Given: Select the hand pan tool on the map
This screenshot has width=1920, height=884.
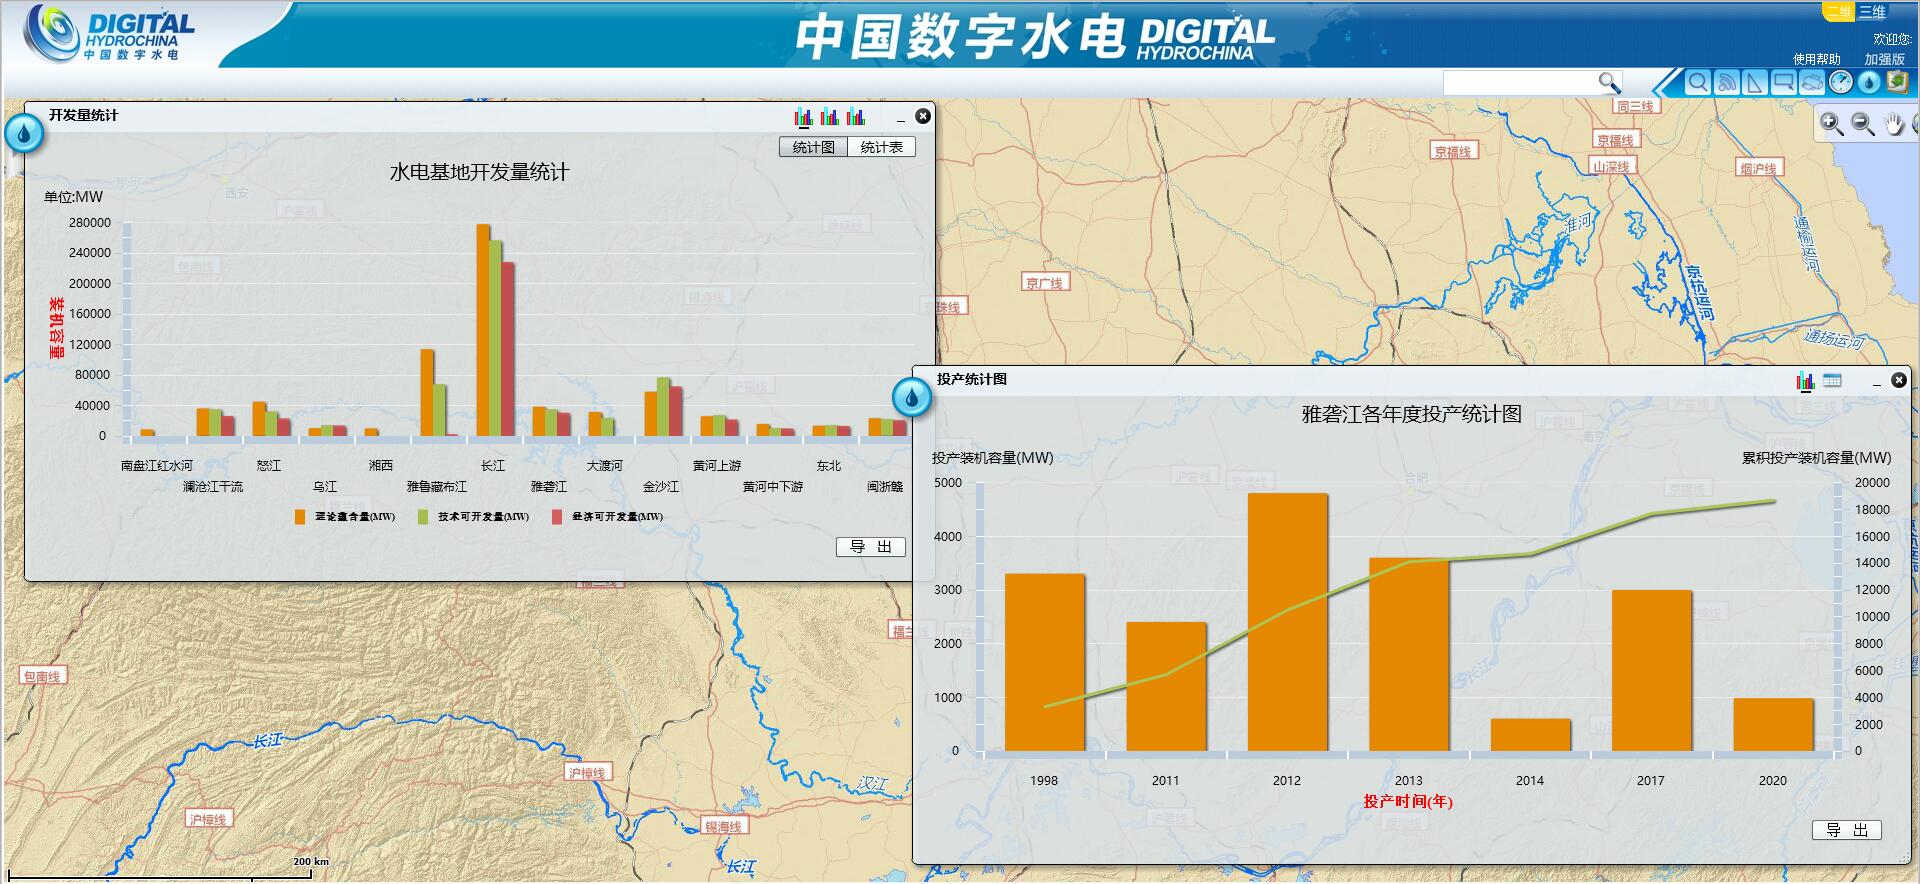Looking at the screenshot, I should 1894,124.
